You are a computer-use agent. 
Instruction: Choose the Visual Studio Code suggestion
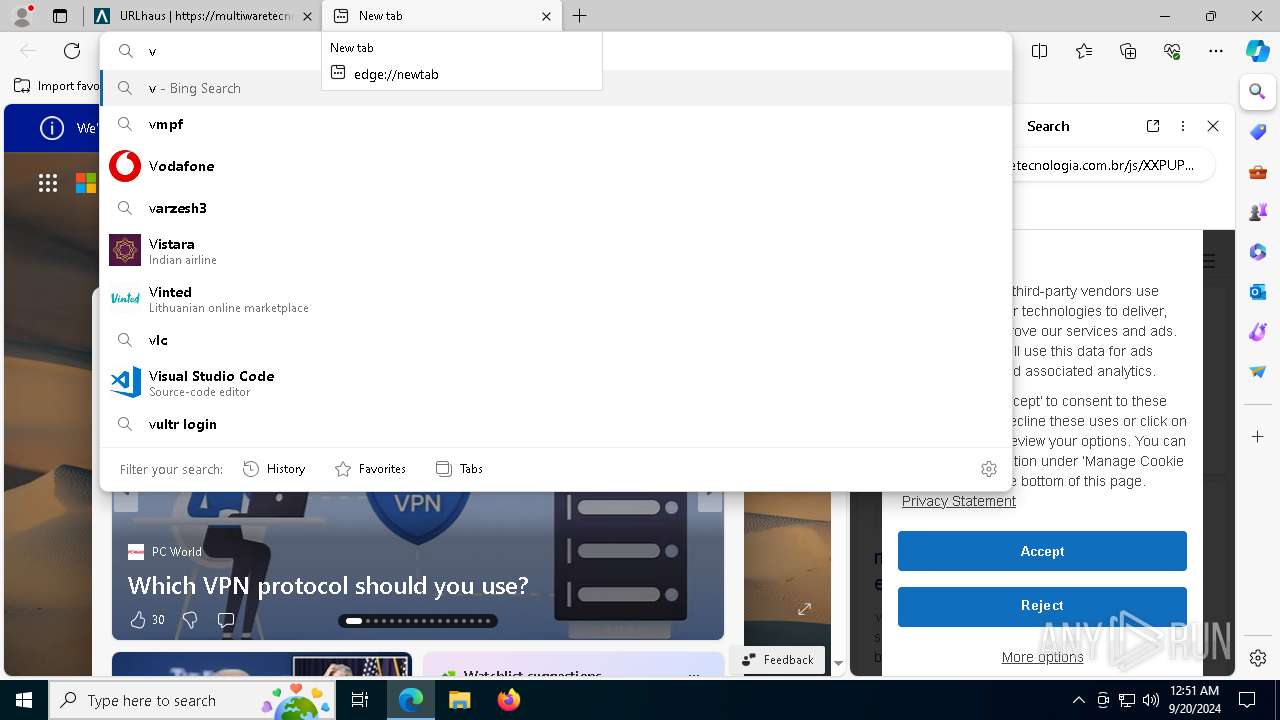click(556, 382)
